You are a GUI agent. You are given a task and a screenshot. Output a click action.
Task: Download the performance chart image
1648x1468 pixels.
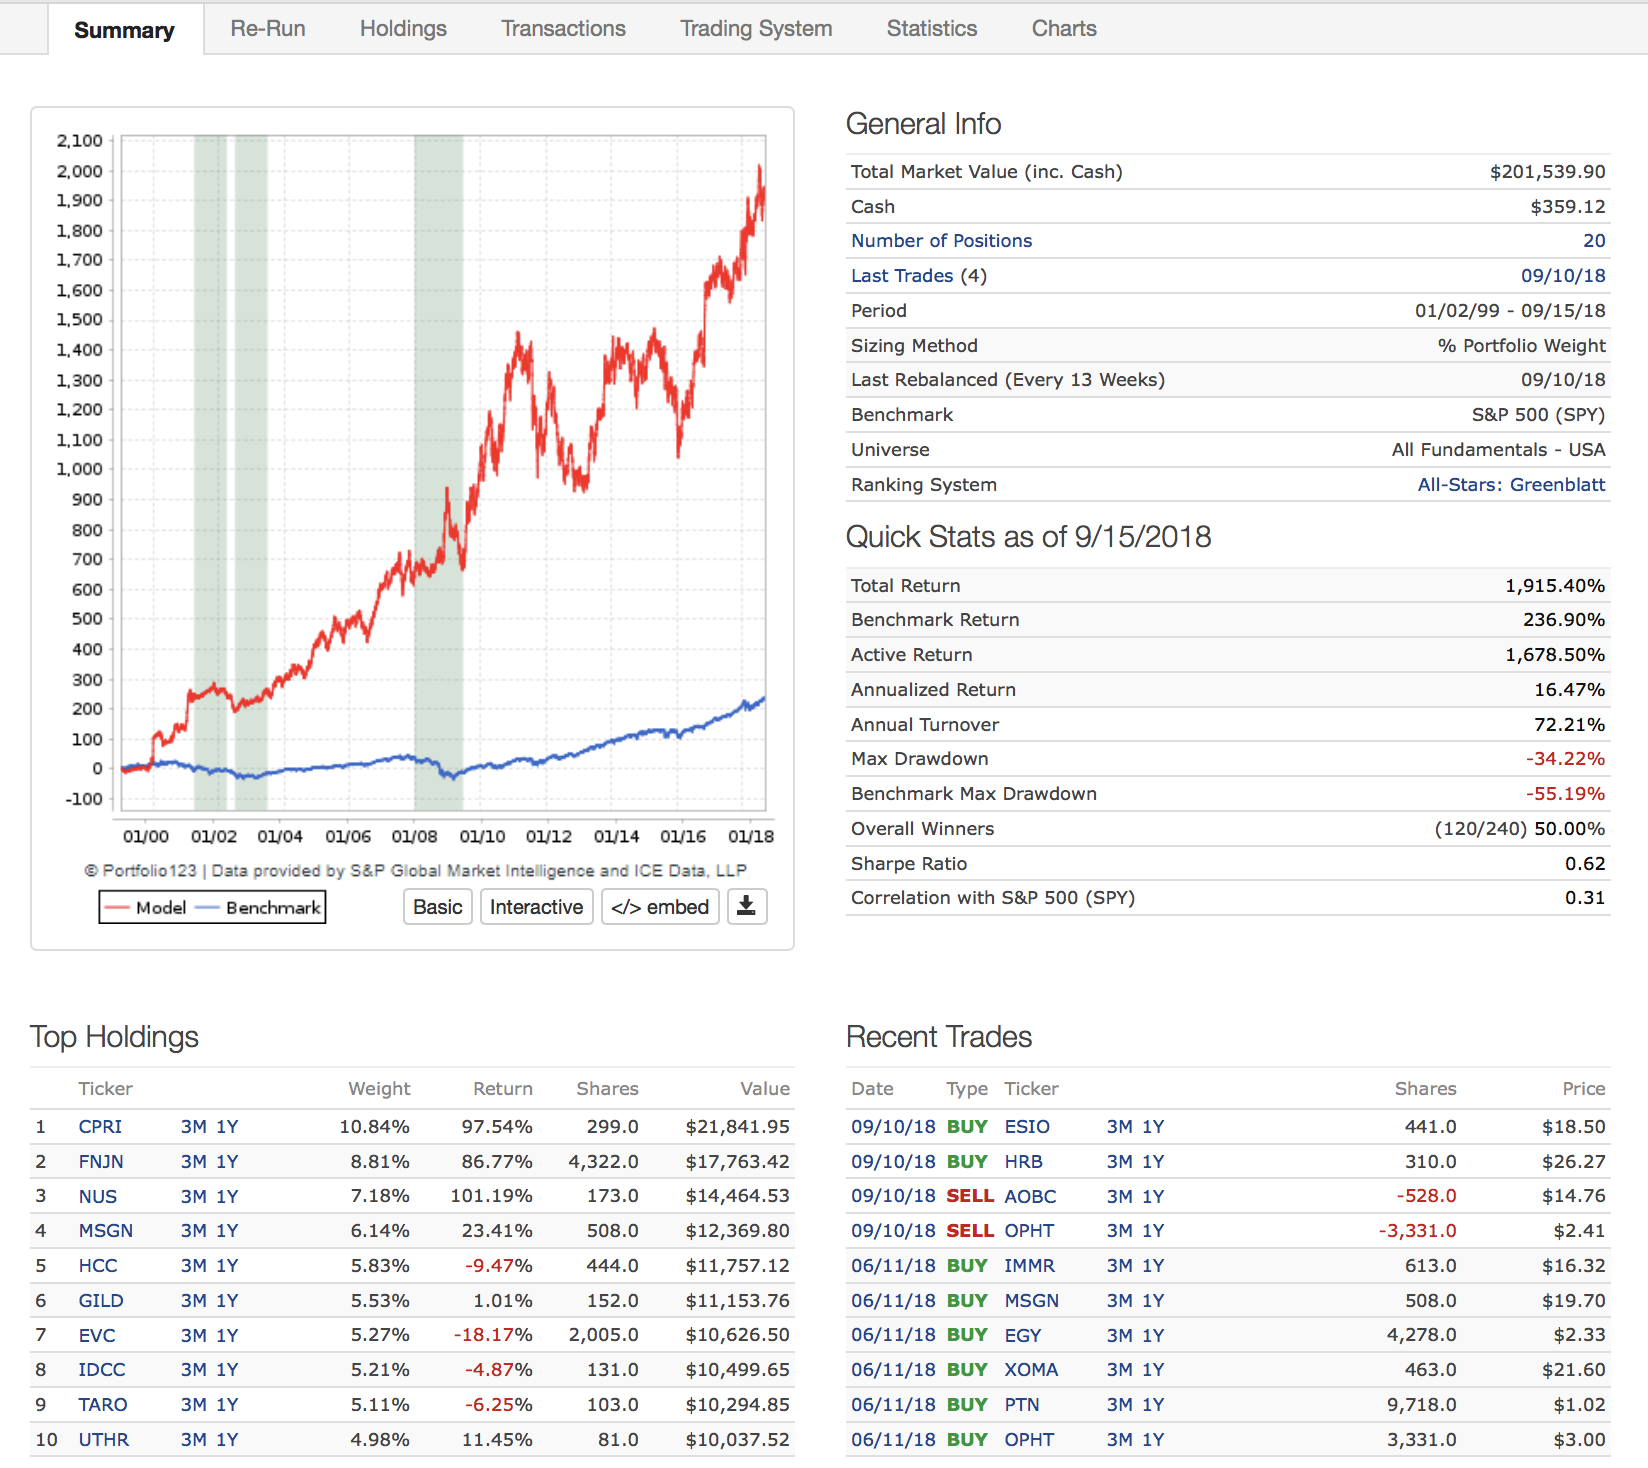coord(746,907)
